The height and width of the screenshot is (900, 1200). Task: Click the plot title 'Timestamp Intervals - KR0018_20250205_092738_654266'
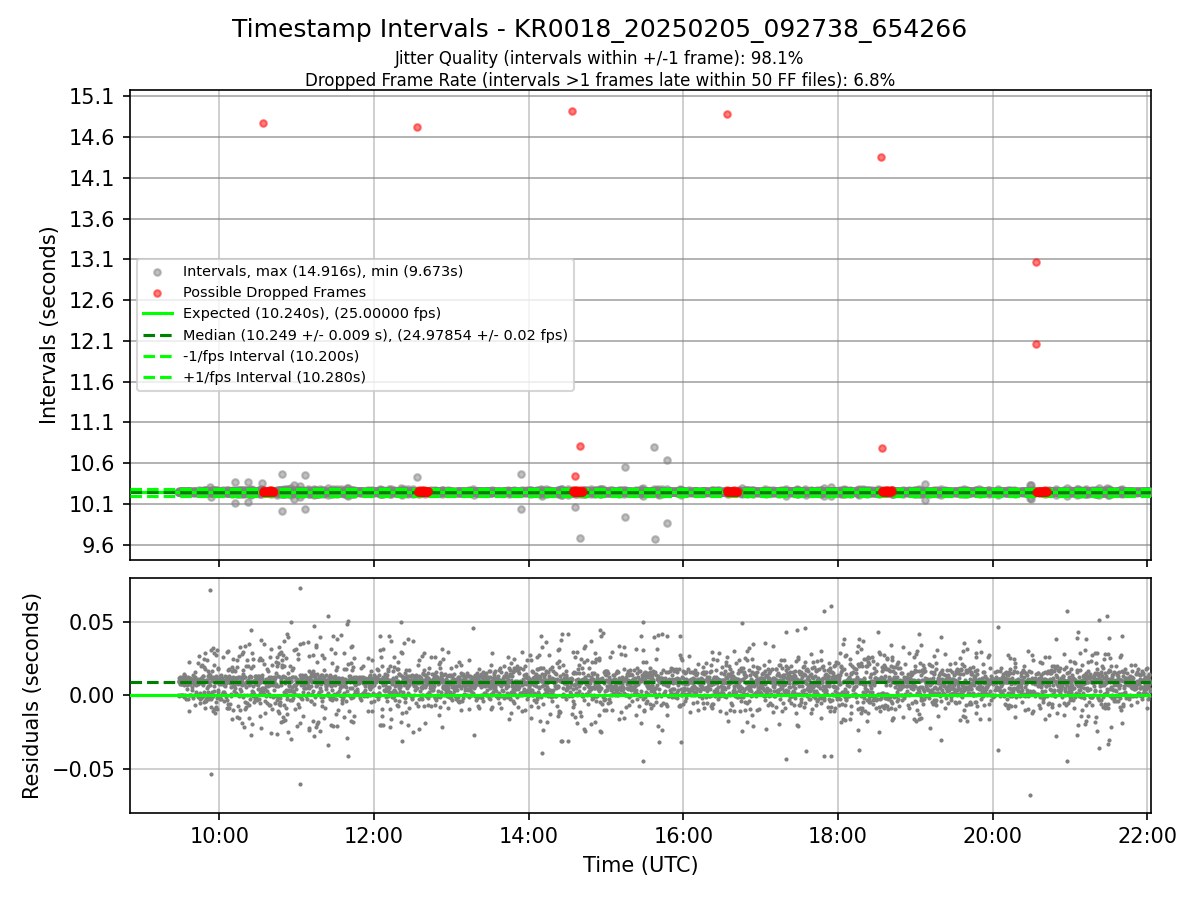coord(599,29)
